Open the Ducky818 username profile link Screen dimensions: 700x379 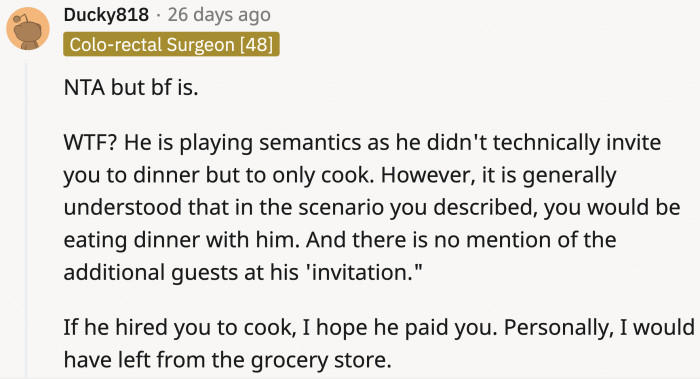tap(106, 15)
